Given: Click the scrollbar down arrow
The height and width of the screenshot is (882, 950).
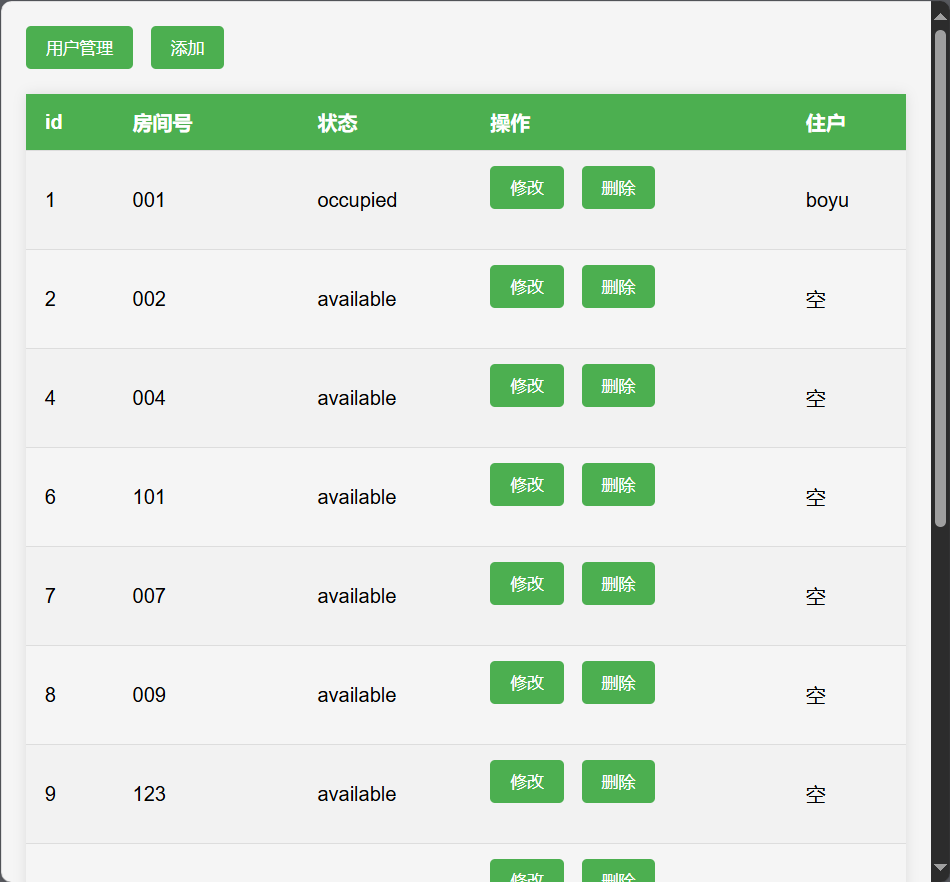Looking at the screenshot, I should [x=940, y=867].
